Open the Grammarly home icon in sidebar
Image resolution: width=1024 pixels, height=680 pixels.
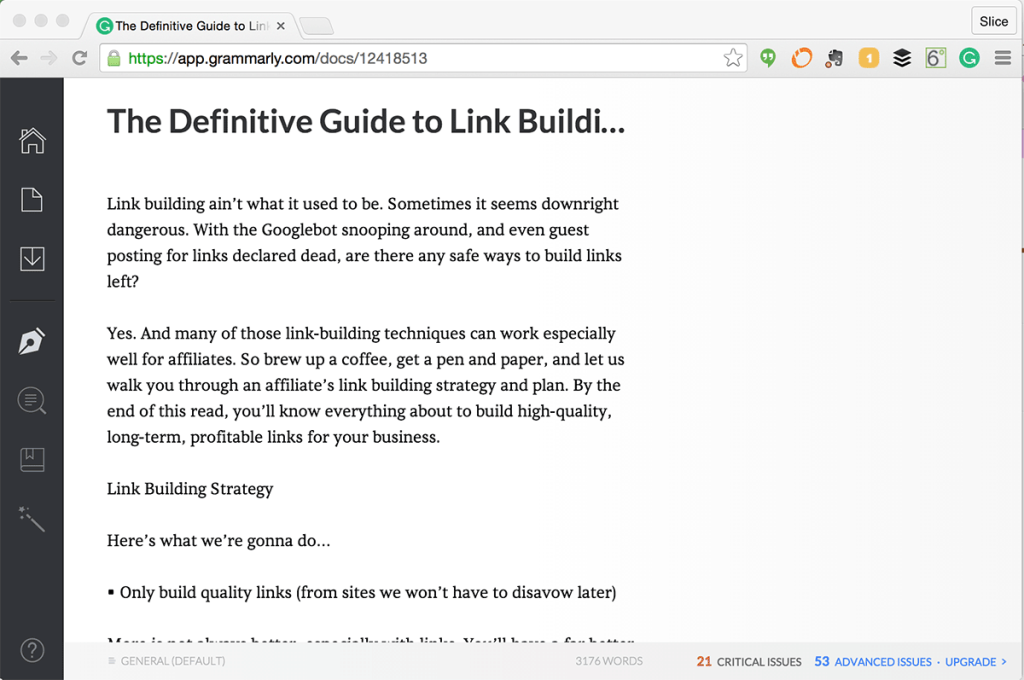coord(32,140)
